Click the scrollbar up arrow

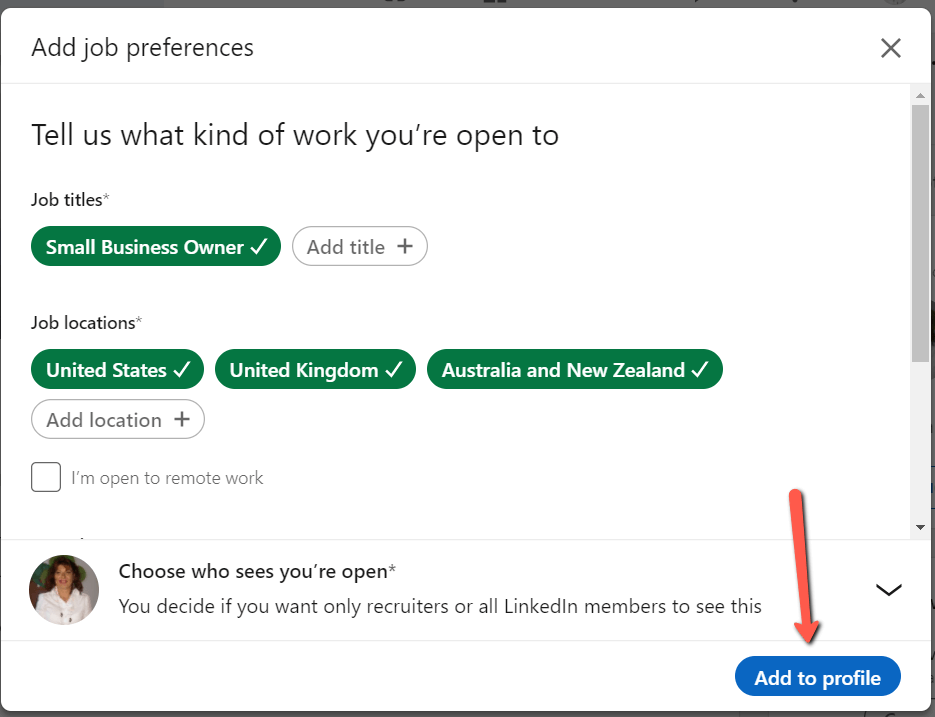[x=920, y=95]
